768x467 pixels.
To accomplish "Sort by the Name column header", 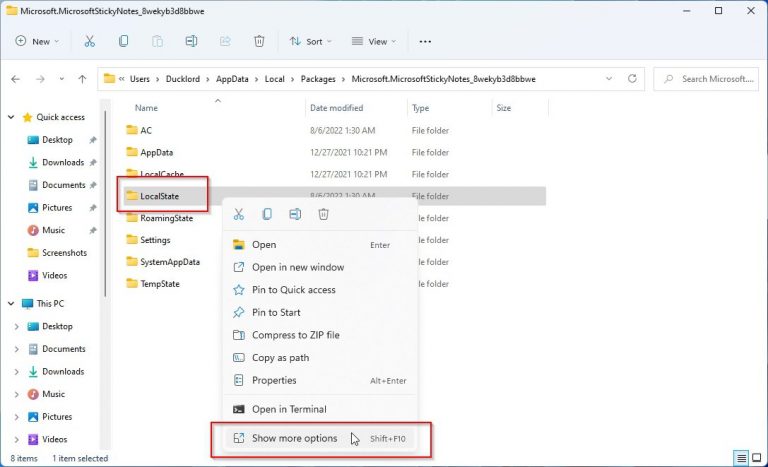I will point(146,108).
